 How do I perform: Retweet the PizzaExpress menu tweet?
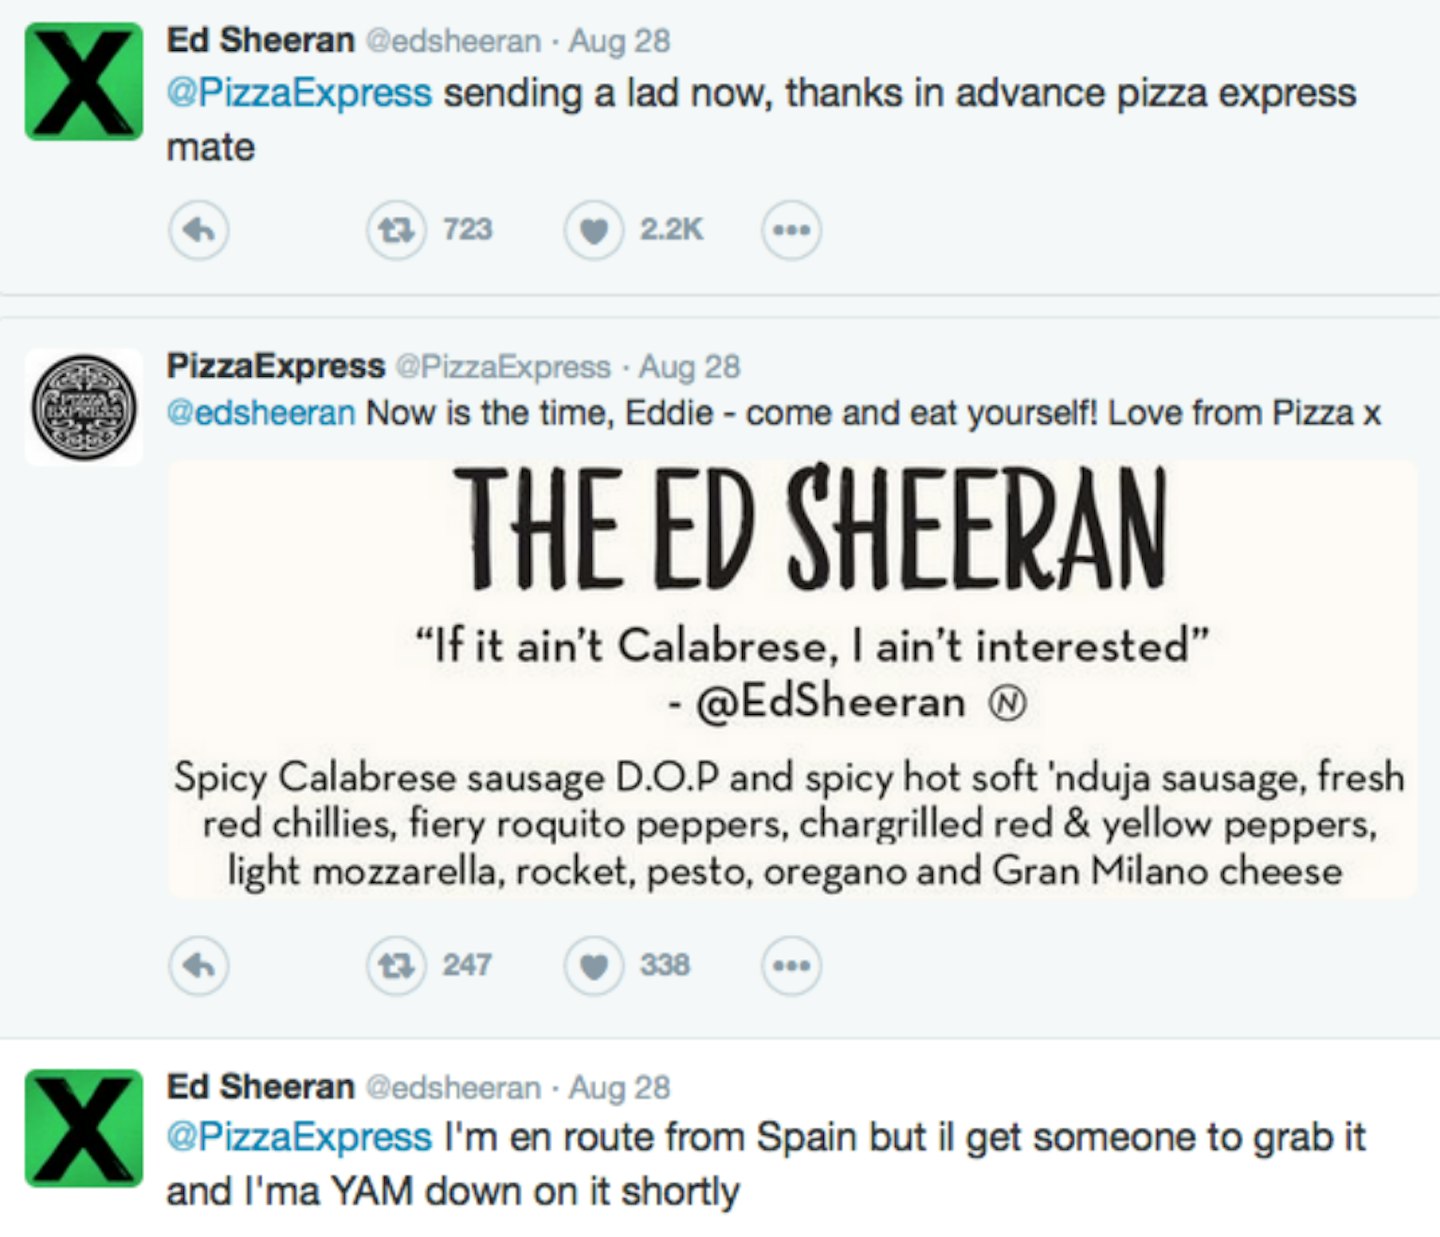tap(396, 966)
